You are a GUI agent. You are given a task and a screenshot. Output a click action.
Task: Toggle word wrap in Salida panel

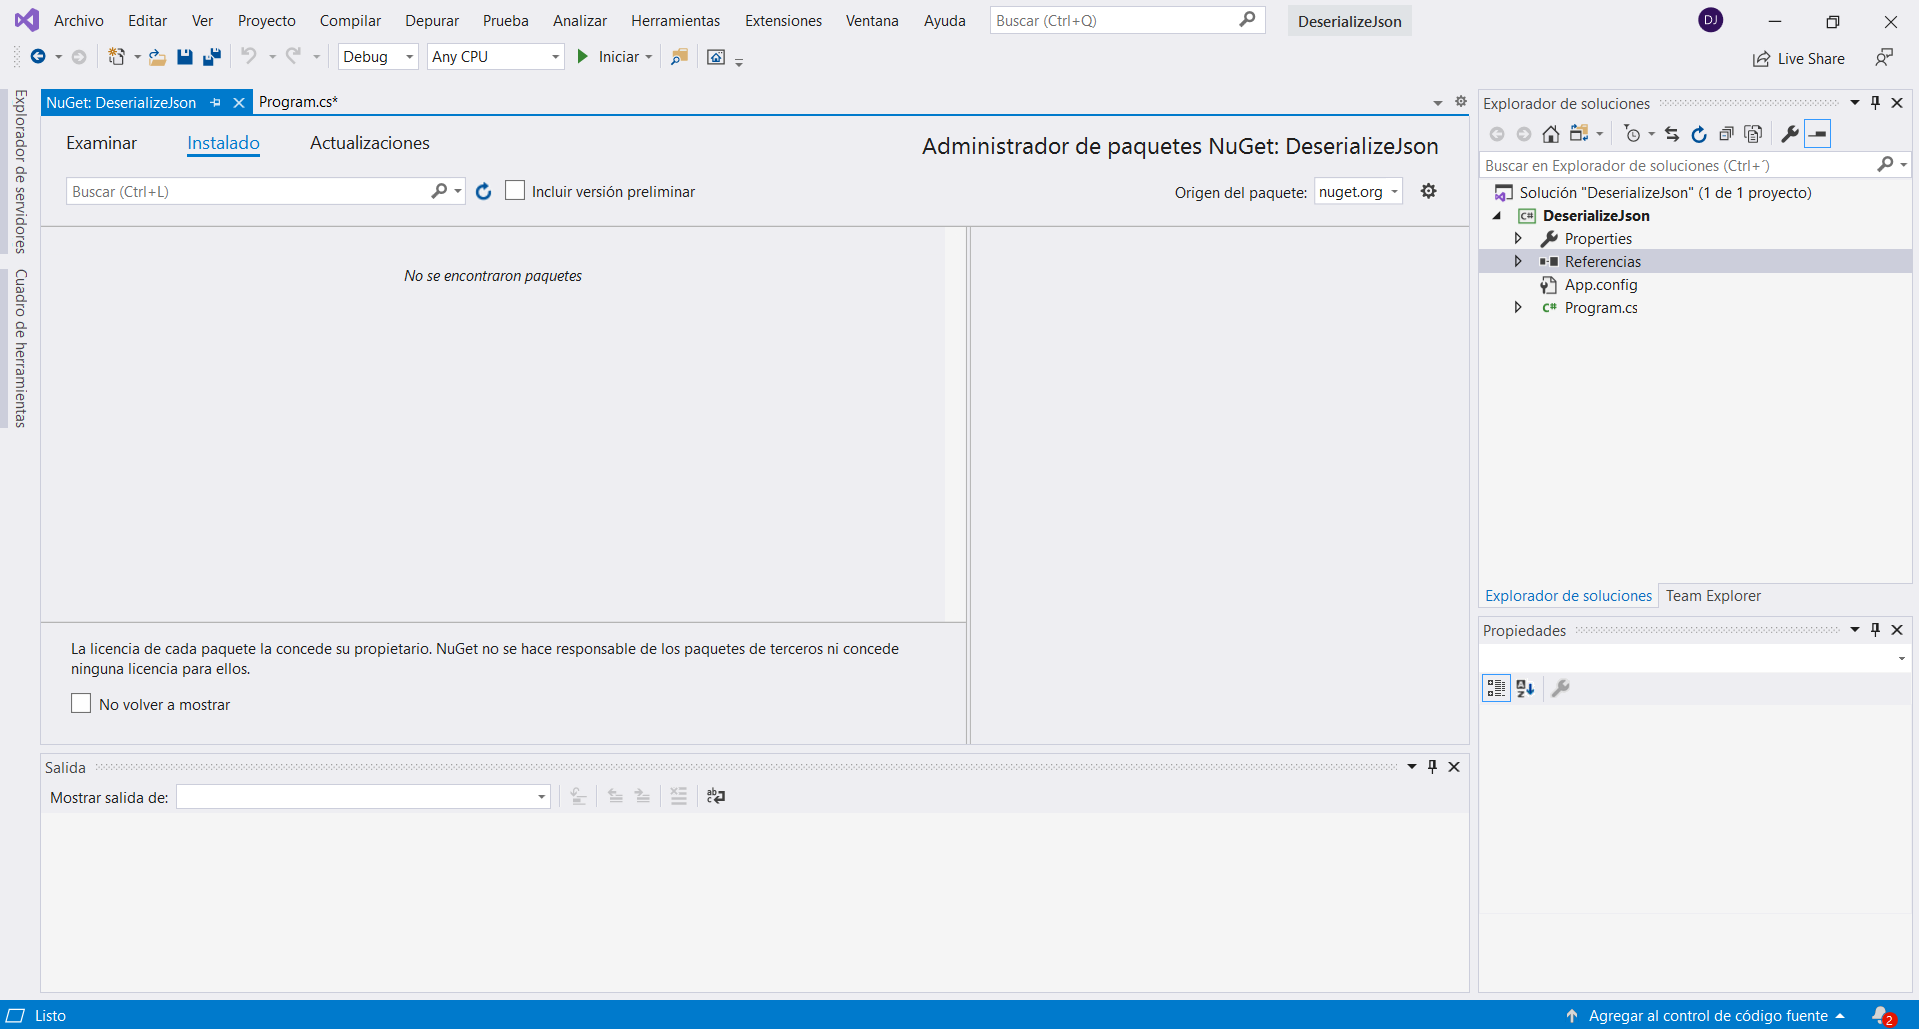[x=716, y=796]
